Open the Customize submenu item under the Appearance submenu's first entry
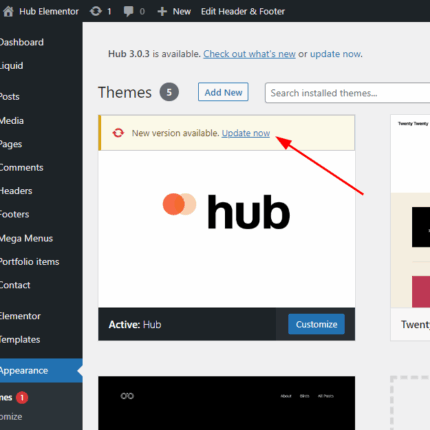 click(x=11, y=416)
